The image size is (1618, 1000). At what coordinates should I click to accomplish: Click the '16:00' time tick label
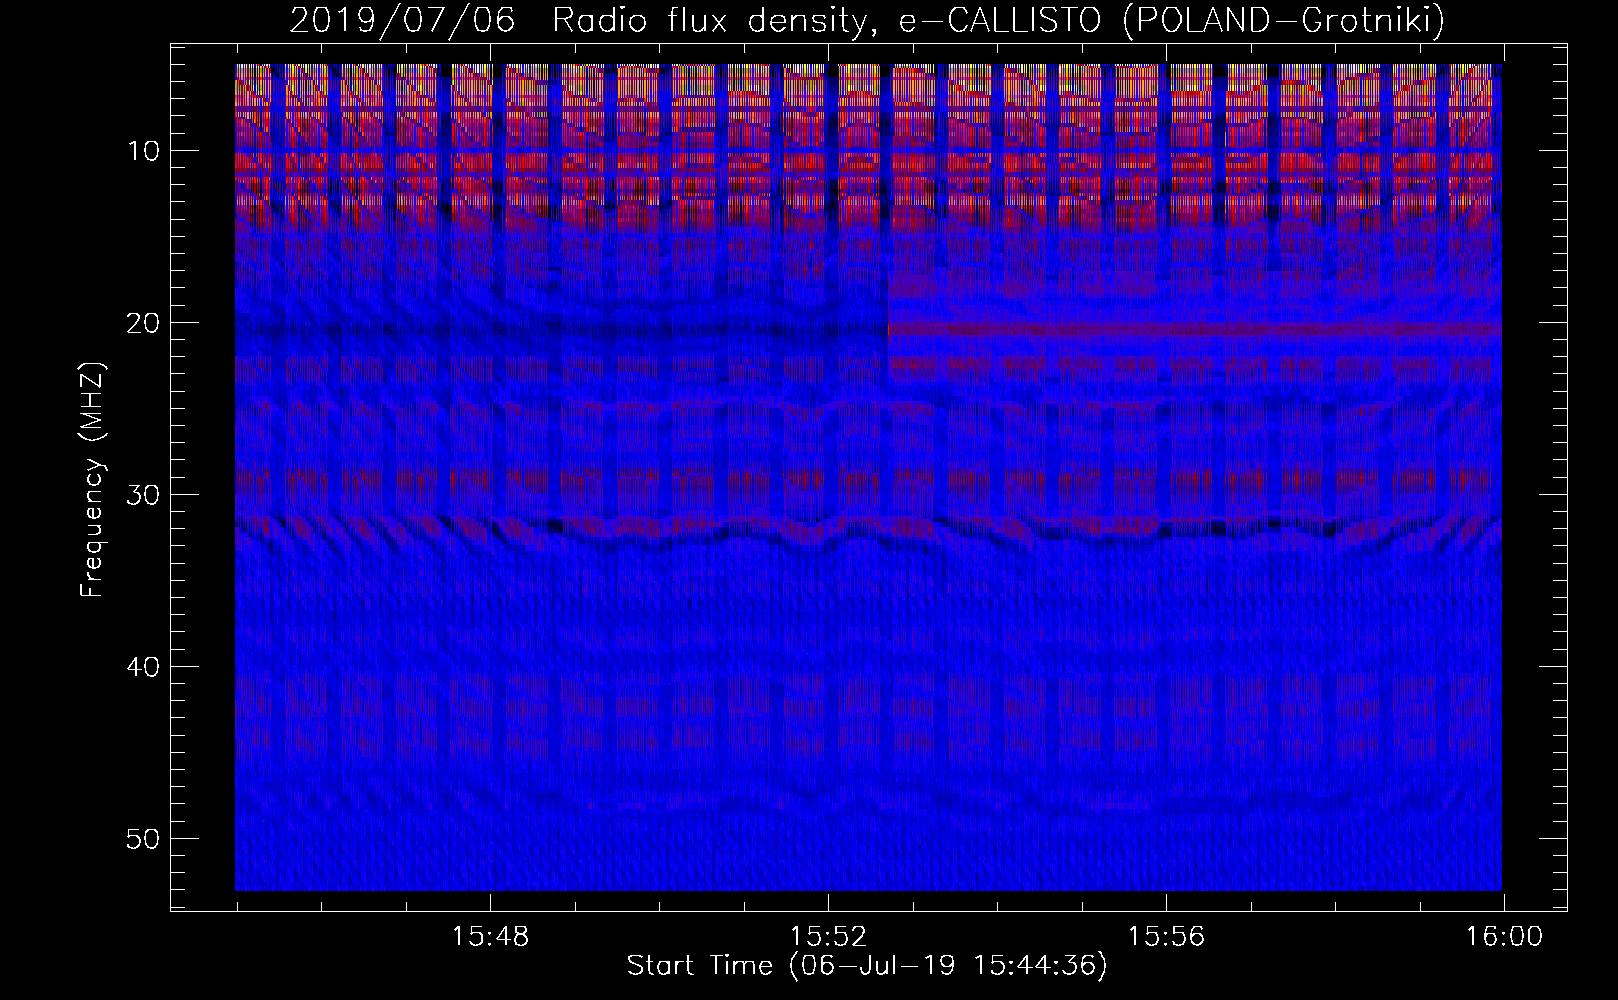1504,937
